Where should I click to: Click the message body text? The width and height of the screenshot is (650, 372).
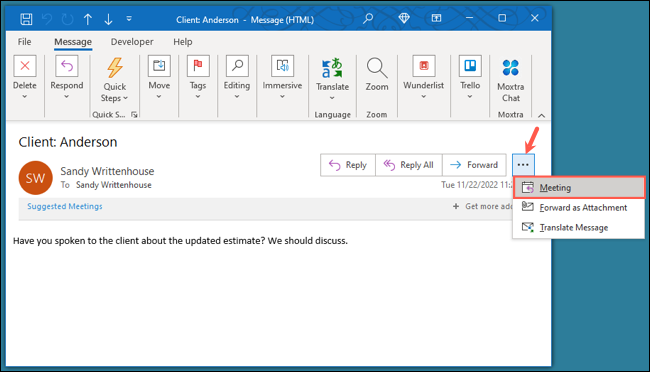[x=180, y=241]
